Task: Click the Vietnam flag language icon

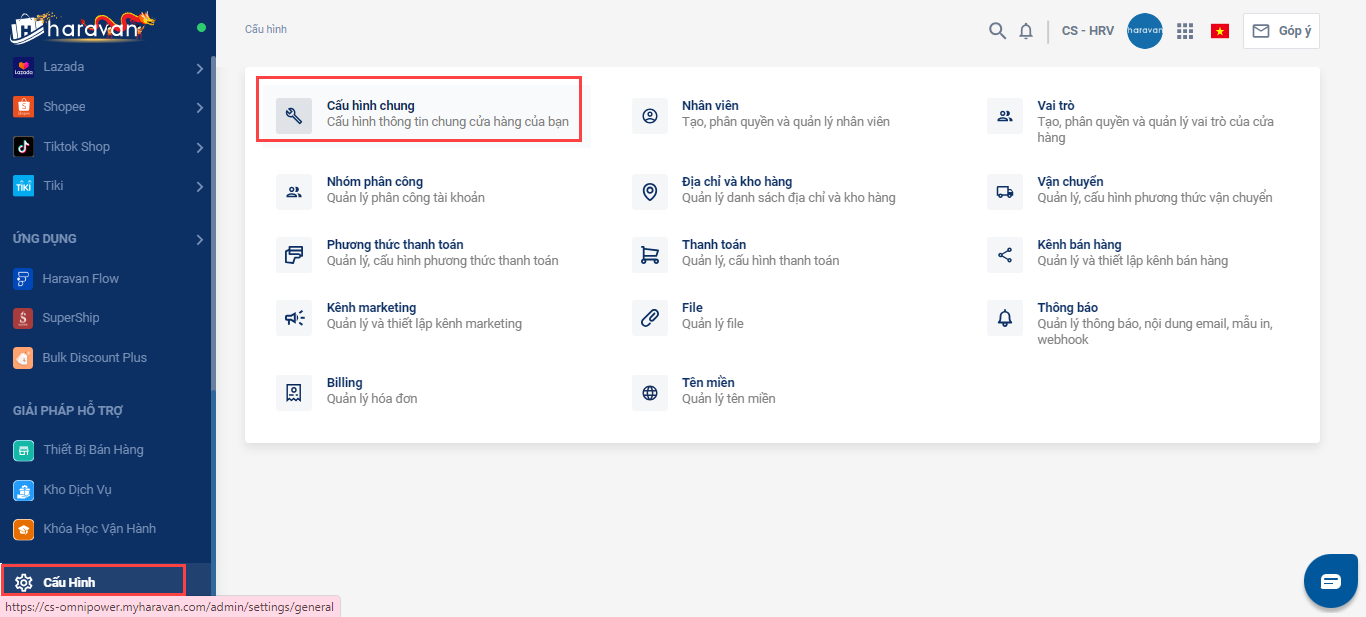Action: pos(1220,31)
